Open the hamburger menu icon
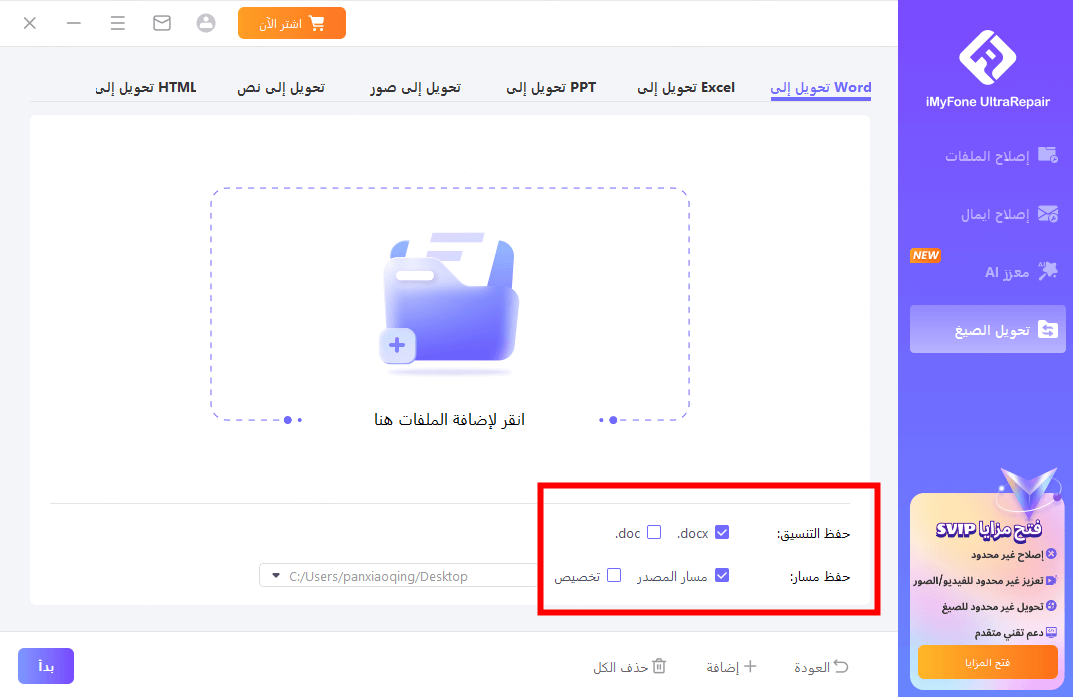This screenshot has width=1073, height=697. coord(118,23)
